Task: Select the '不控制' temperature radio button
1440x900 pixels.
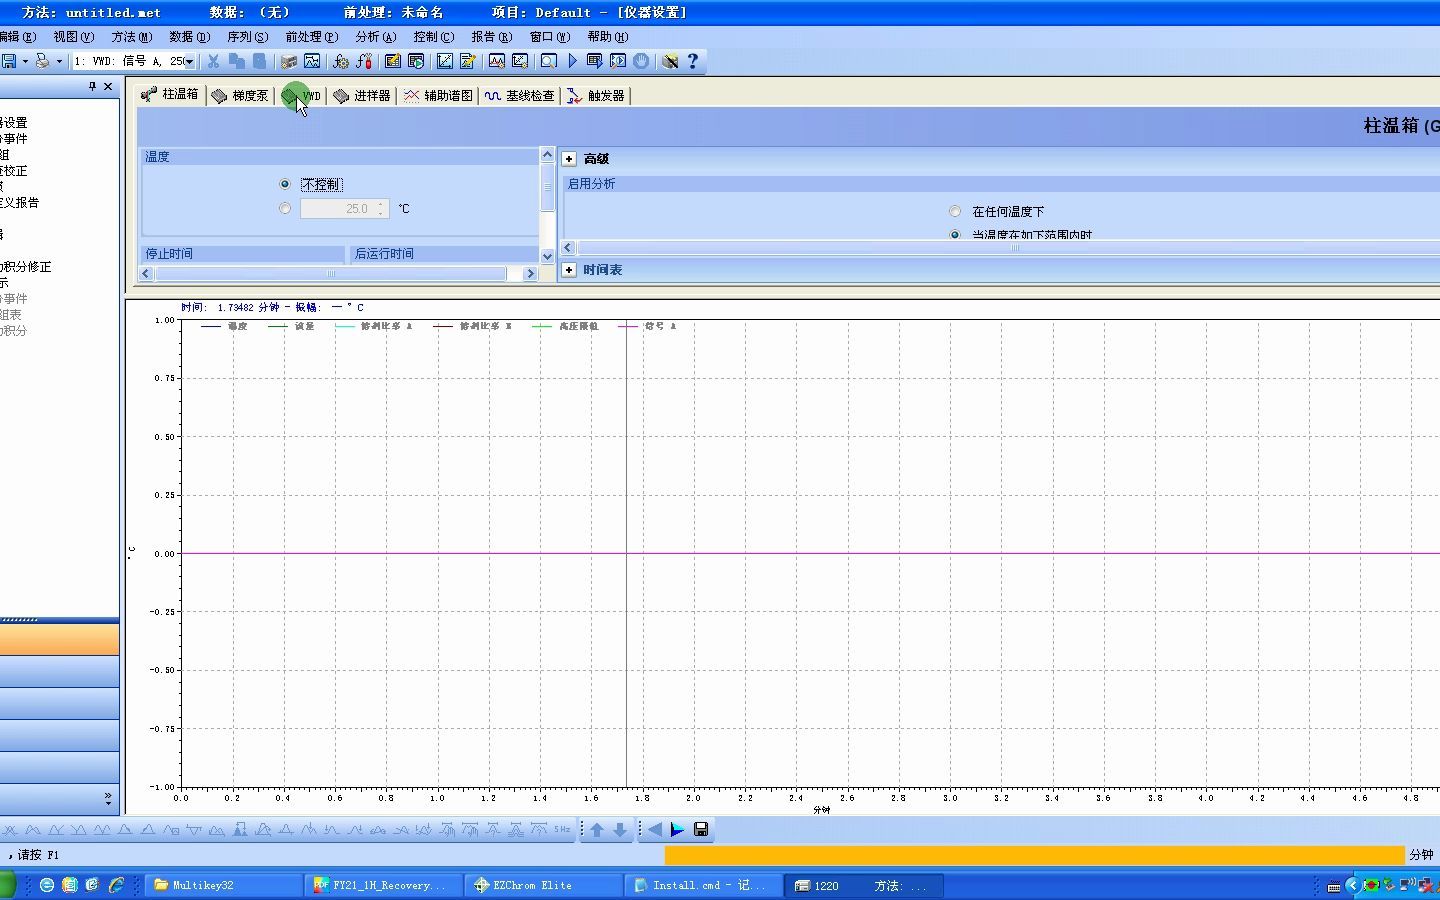Action: click(x=285, y=184)
